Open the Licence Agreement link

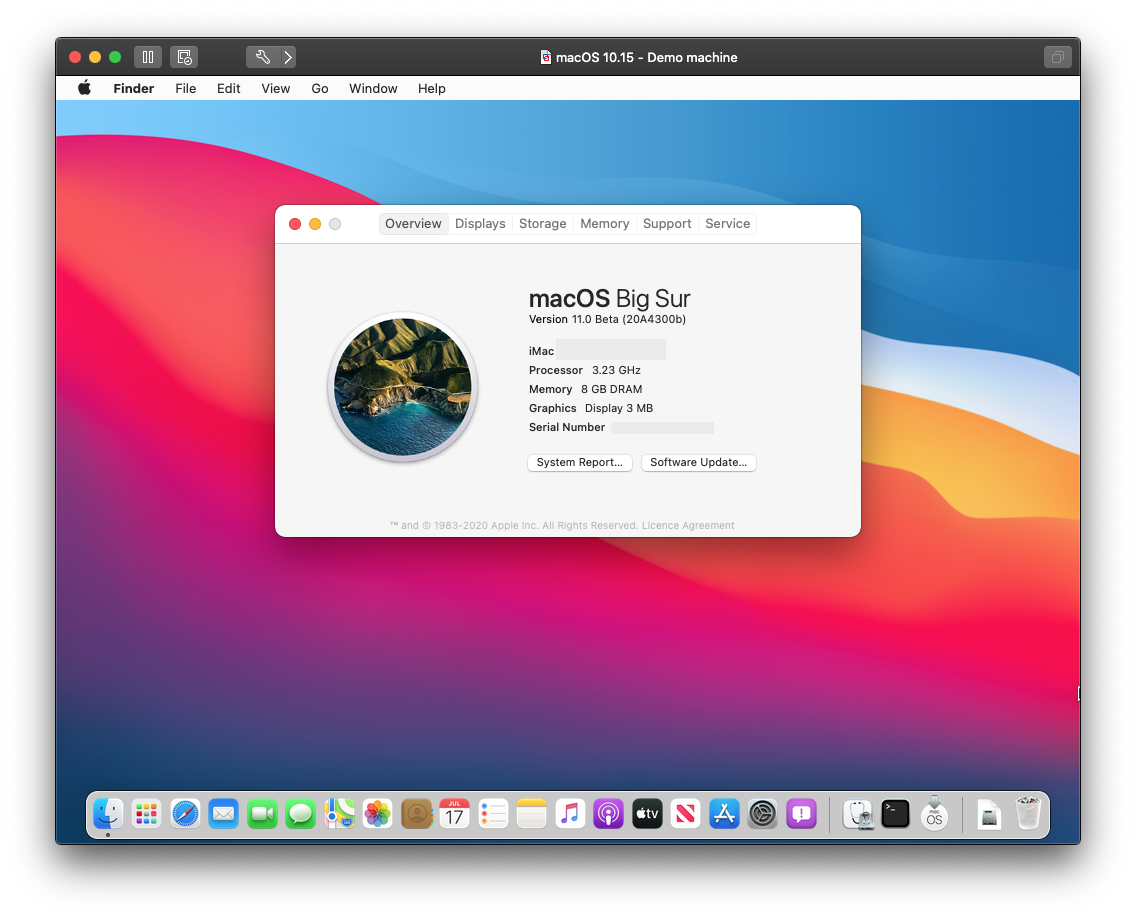688,525
